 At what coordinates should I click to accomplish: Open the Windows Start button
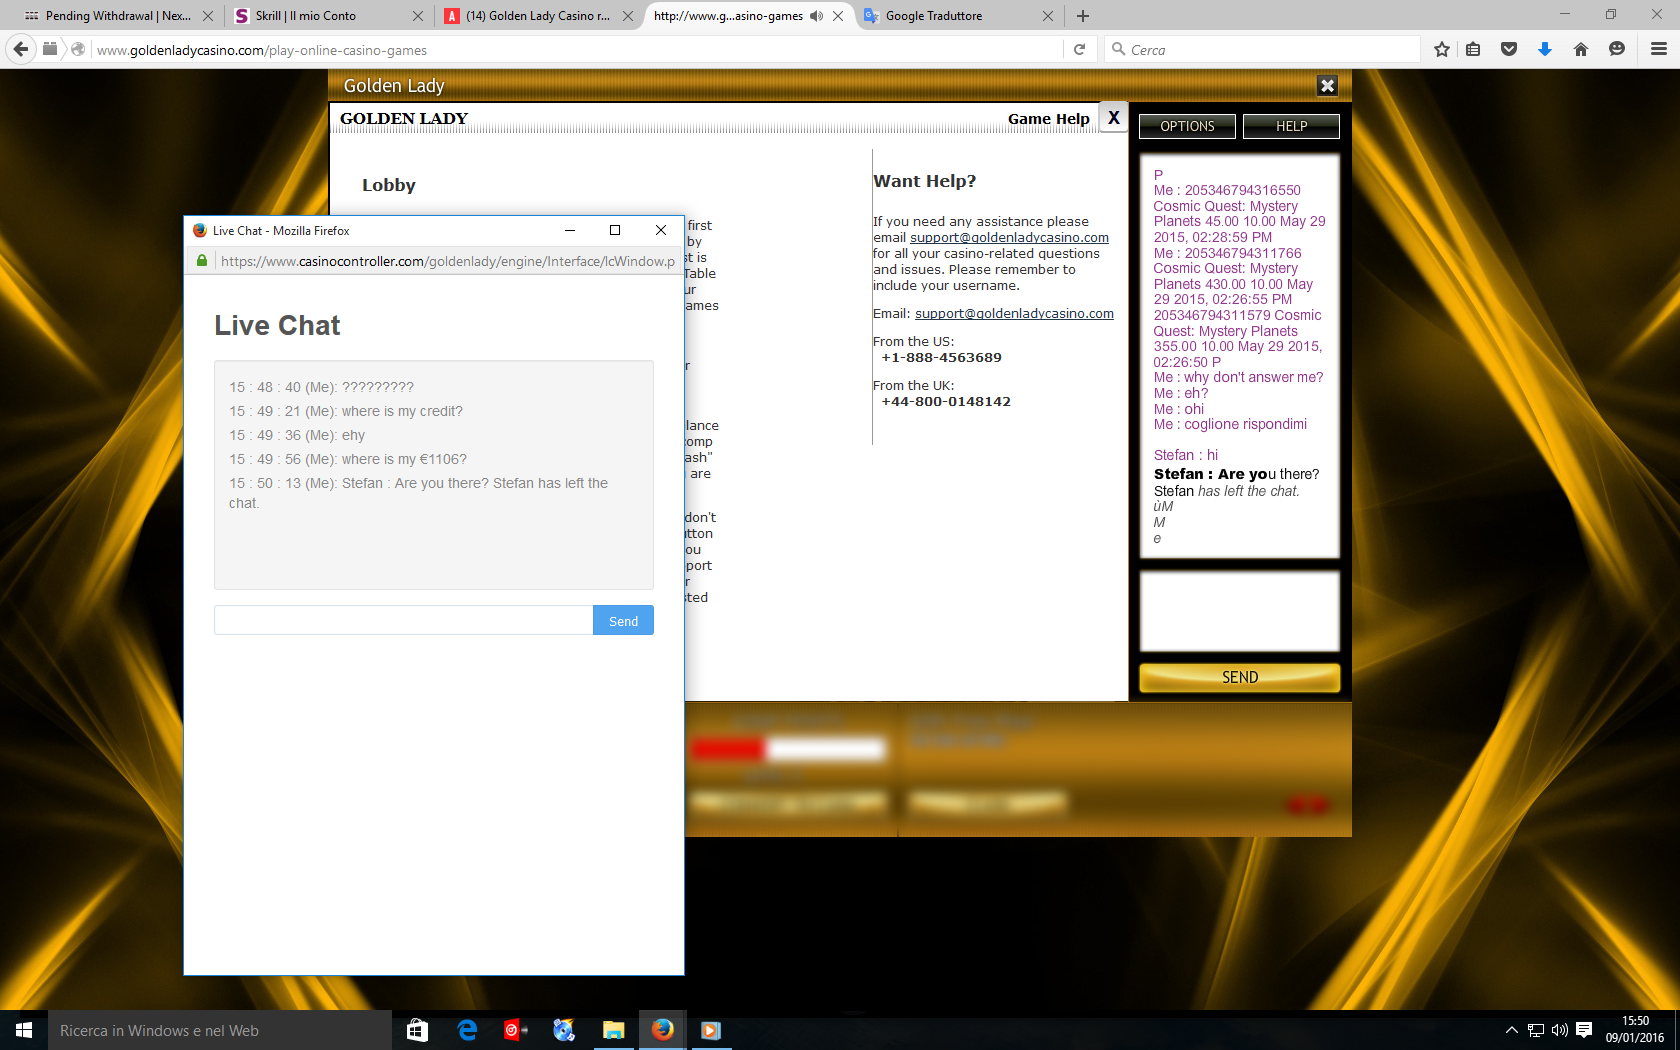(x=24, y=1030)
